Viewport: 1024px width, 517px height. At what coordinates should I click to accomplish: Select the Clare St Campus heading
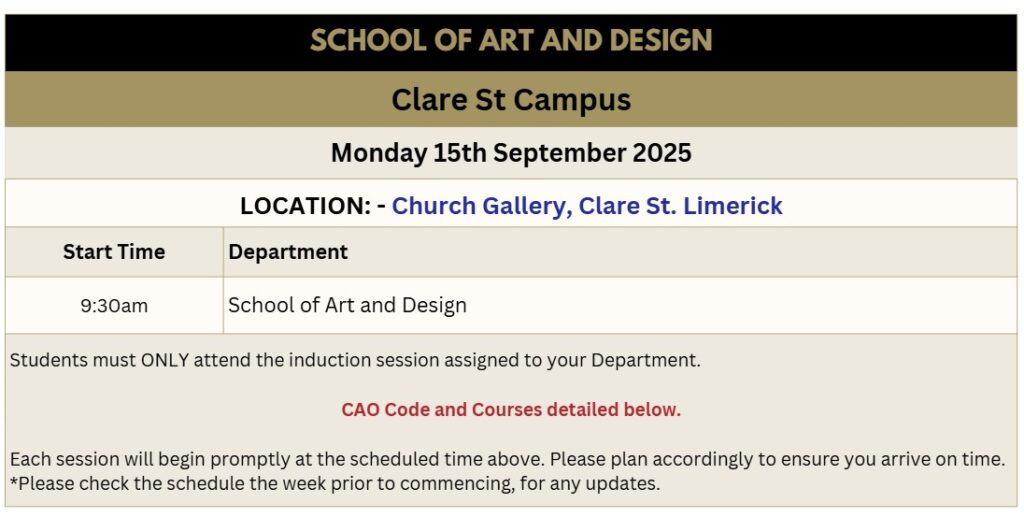pos(511,100)
